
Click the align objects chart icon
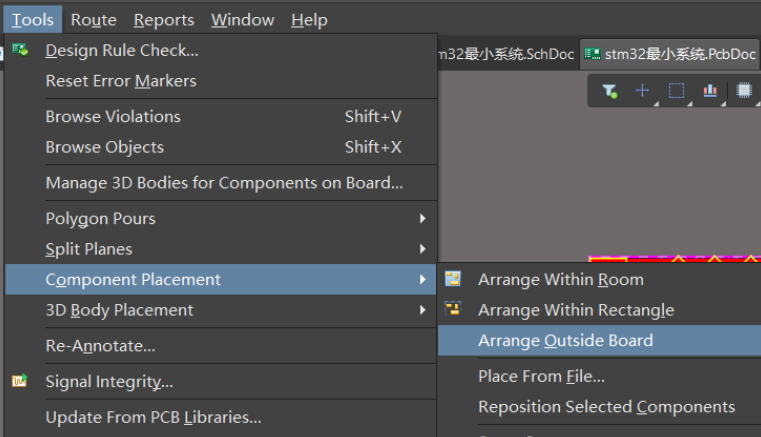pyautogui.click(x=710, y=90)
